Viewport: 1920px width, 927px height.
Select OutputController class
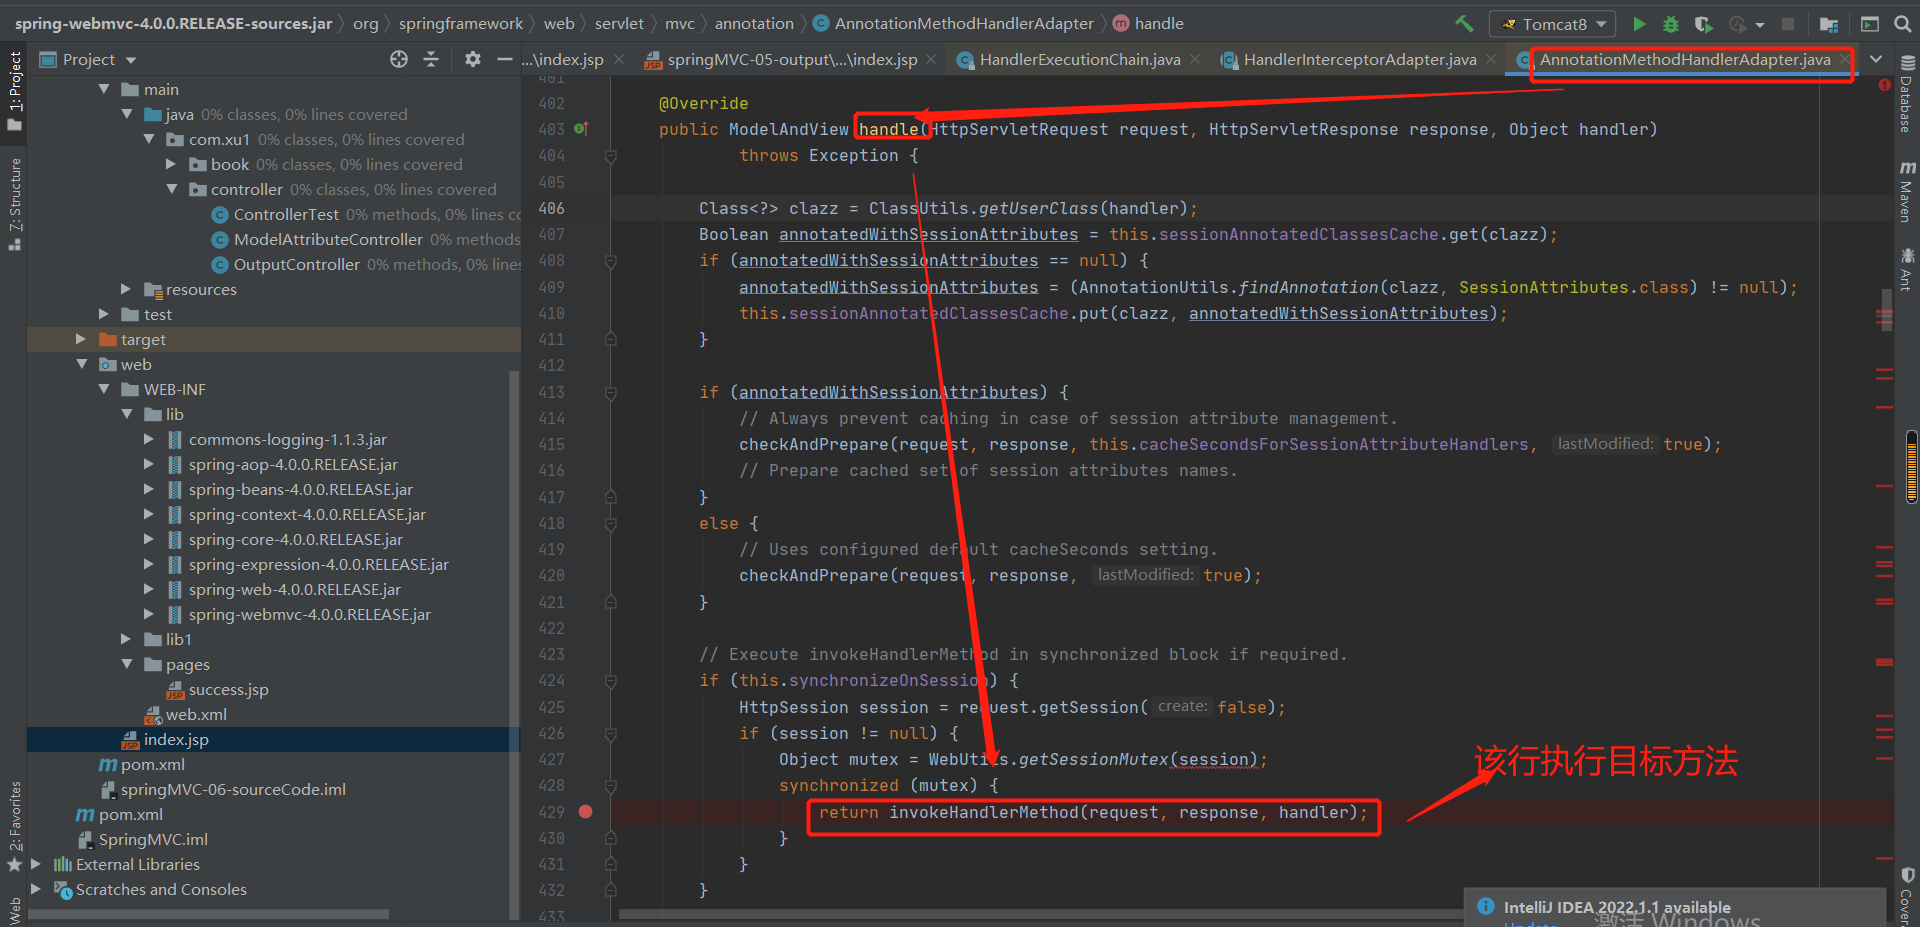pyautogui.click(x=296, y=264)
